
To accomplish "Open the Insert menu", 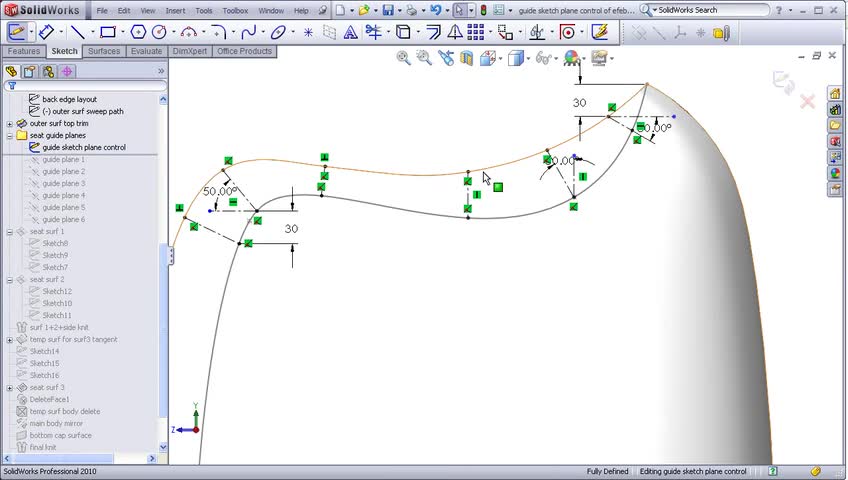I will [175, 10].
